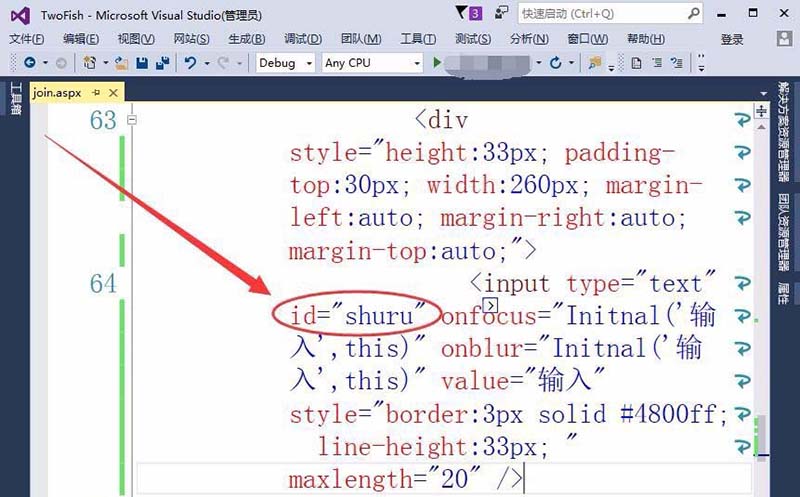This screenshot has width=800, height=497.
Task: Toggle pin on join.aspx tab
Action: pyautogui.click(x=96, y=92)
